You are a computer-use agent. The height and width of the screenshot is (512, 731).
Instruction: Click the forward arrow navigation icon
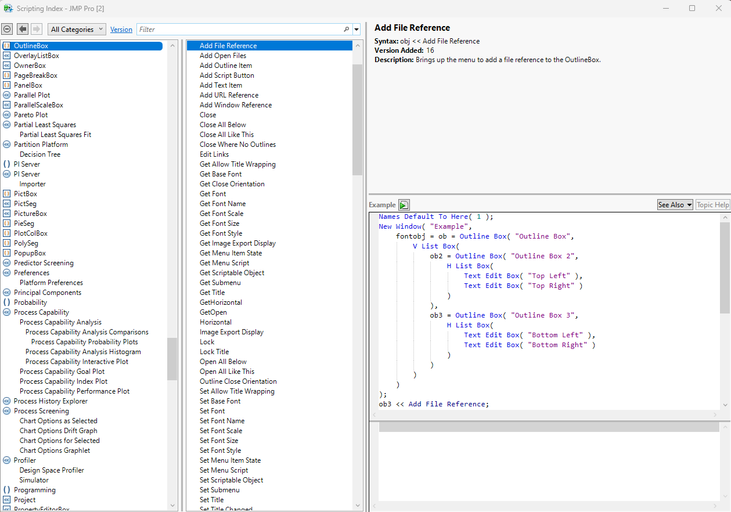pyautogui.click(x=37, y=30)
